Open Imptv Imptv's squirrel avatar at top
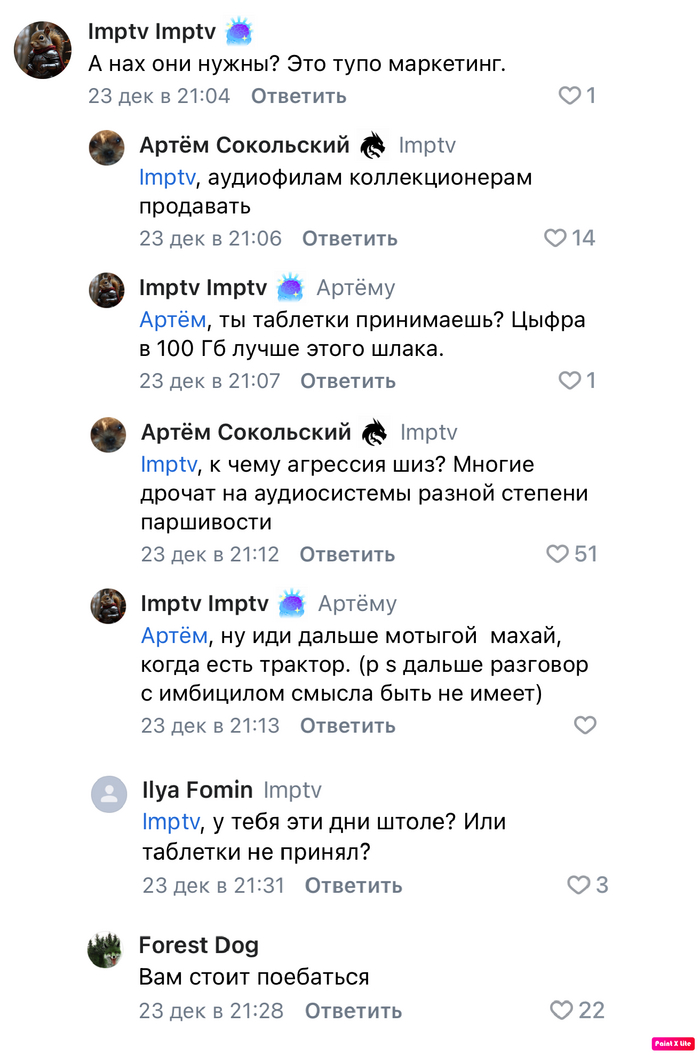This screenshot has height=1055, width=700. [x=42, y=50]
